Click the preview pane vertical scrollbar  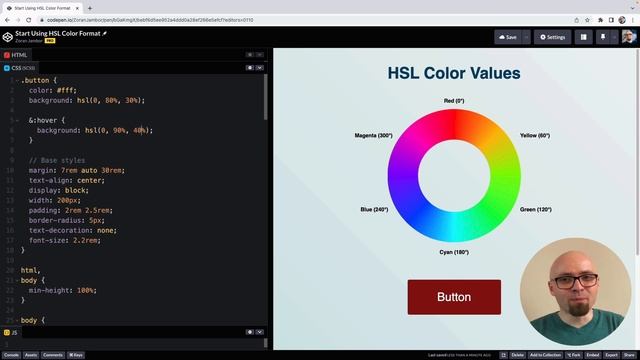tap(638, 153)
